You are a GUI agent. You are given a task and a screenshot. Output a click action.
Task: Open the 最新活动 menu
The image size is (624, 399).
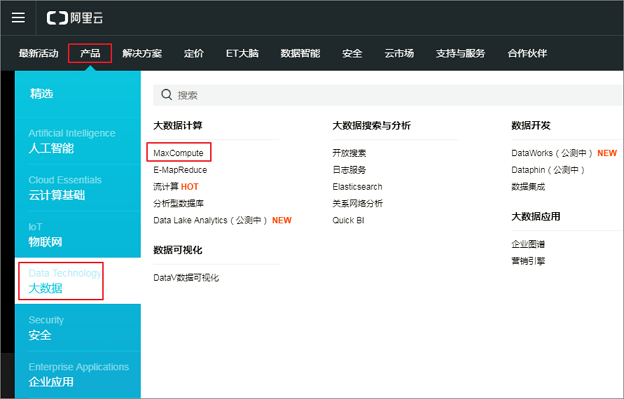tap(39, 53)
